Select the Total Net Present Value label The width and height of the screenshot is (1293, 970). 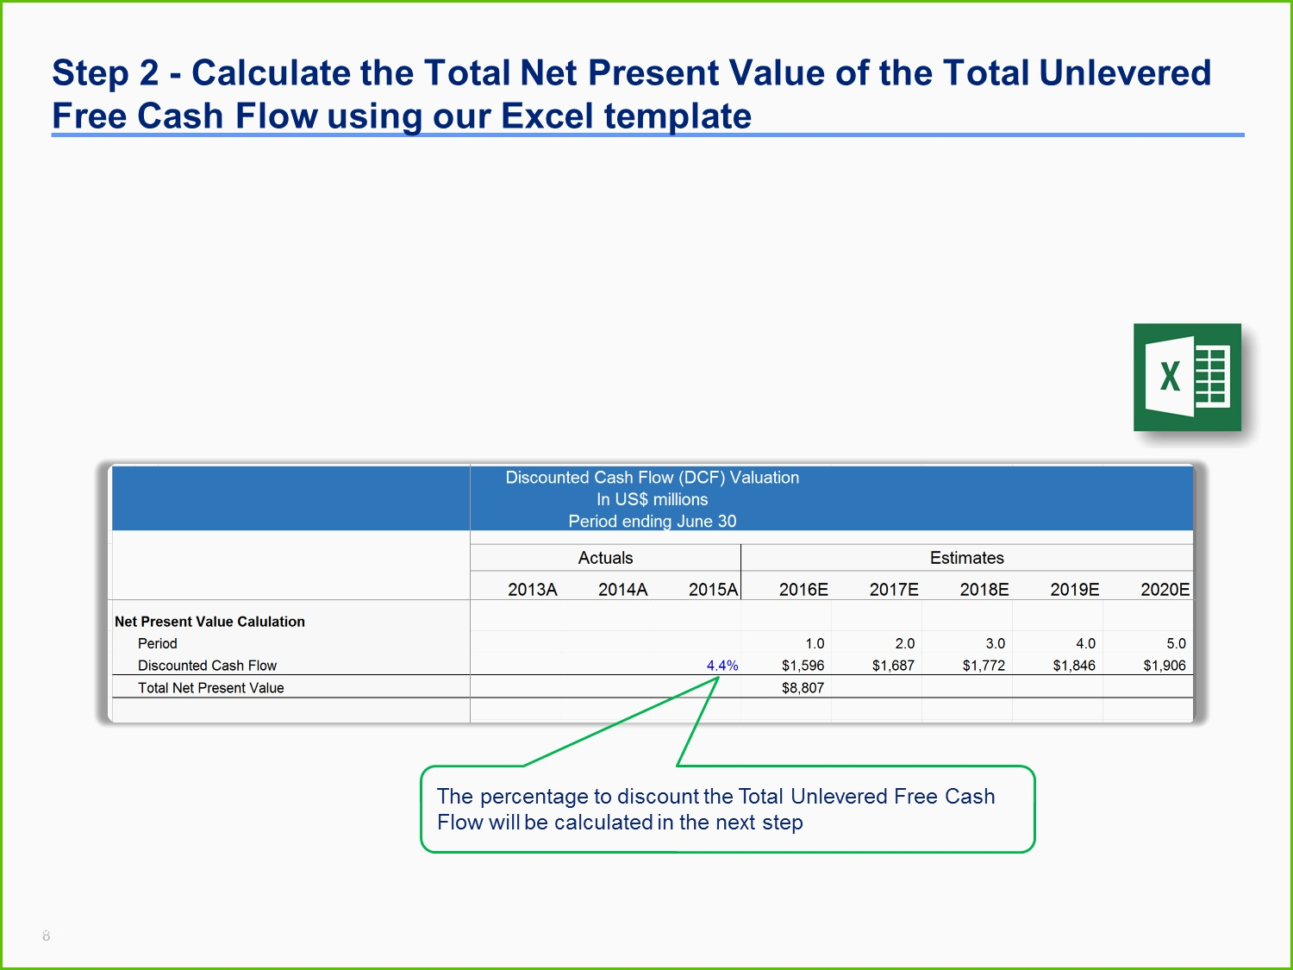point(211,688)
